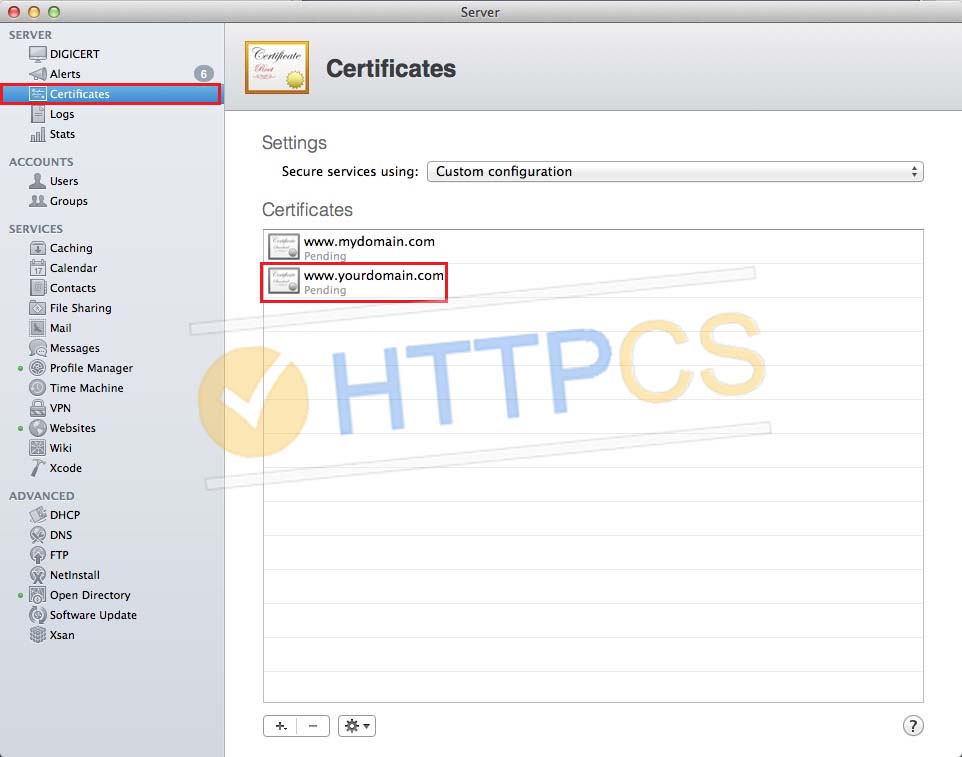Click the ACCOUNTS section header
The height and width of the screenshot is (757, 962).
[40, 162]
